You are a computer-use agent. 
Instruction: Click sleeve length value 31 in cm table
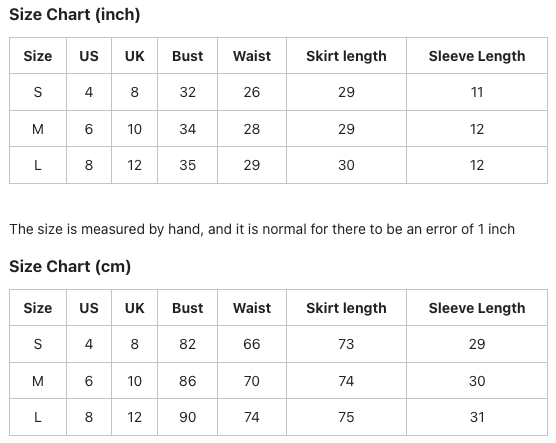point(477,417)
